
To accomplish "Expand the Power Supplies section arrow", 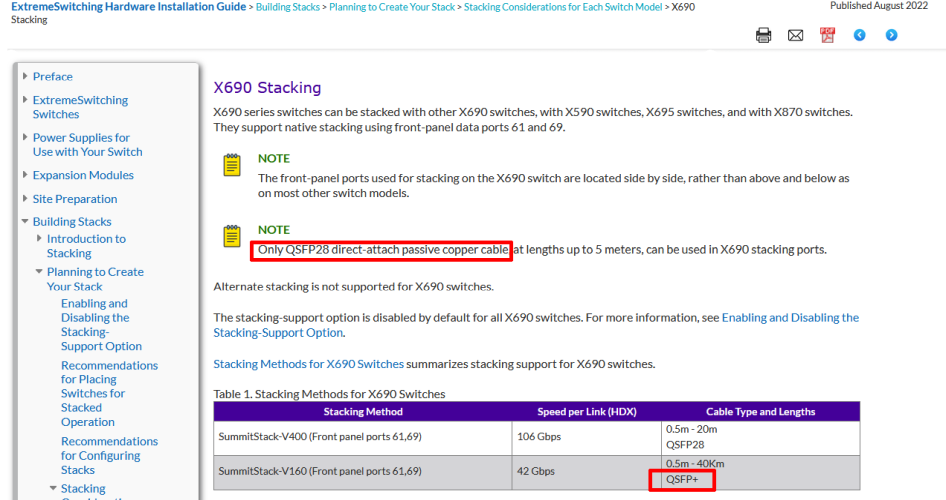I will [x=25, y=137].
